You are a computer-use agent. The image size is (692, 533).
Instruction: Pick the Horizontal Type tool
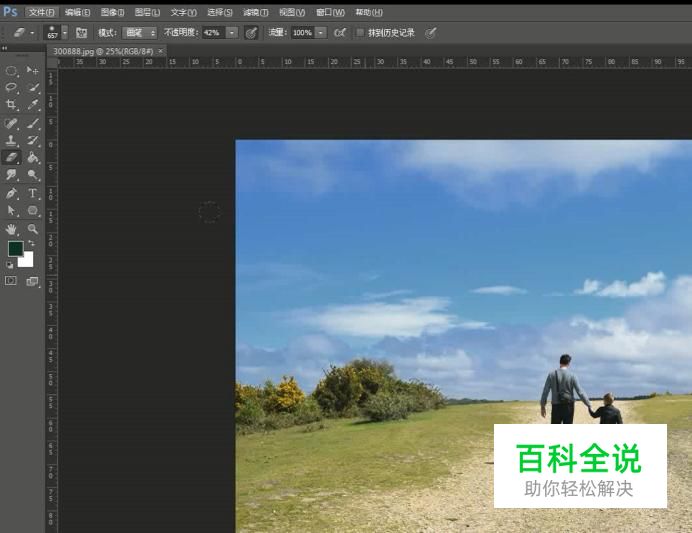click(x=33, y=193)
